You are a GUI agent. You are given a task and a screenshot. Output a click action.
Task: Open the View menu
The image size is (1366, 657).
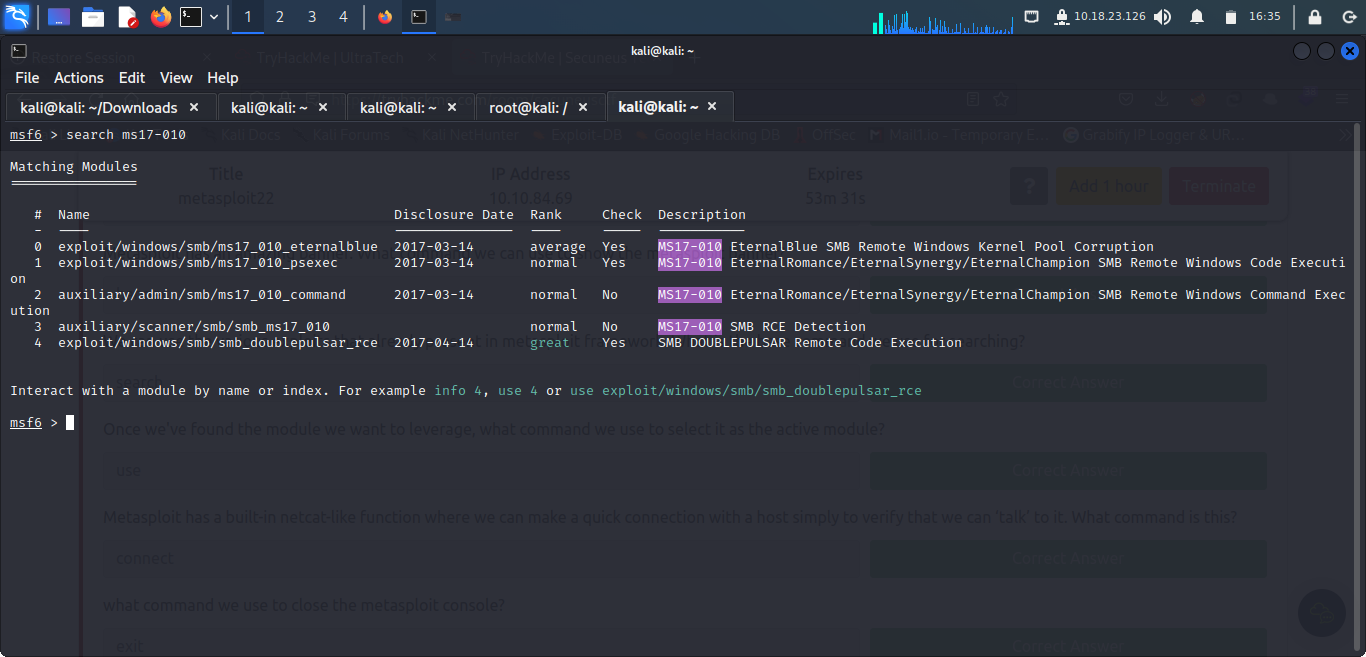point(176,77)
